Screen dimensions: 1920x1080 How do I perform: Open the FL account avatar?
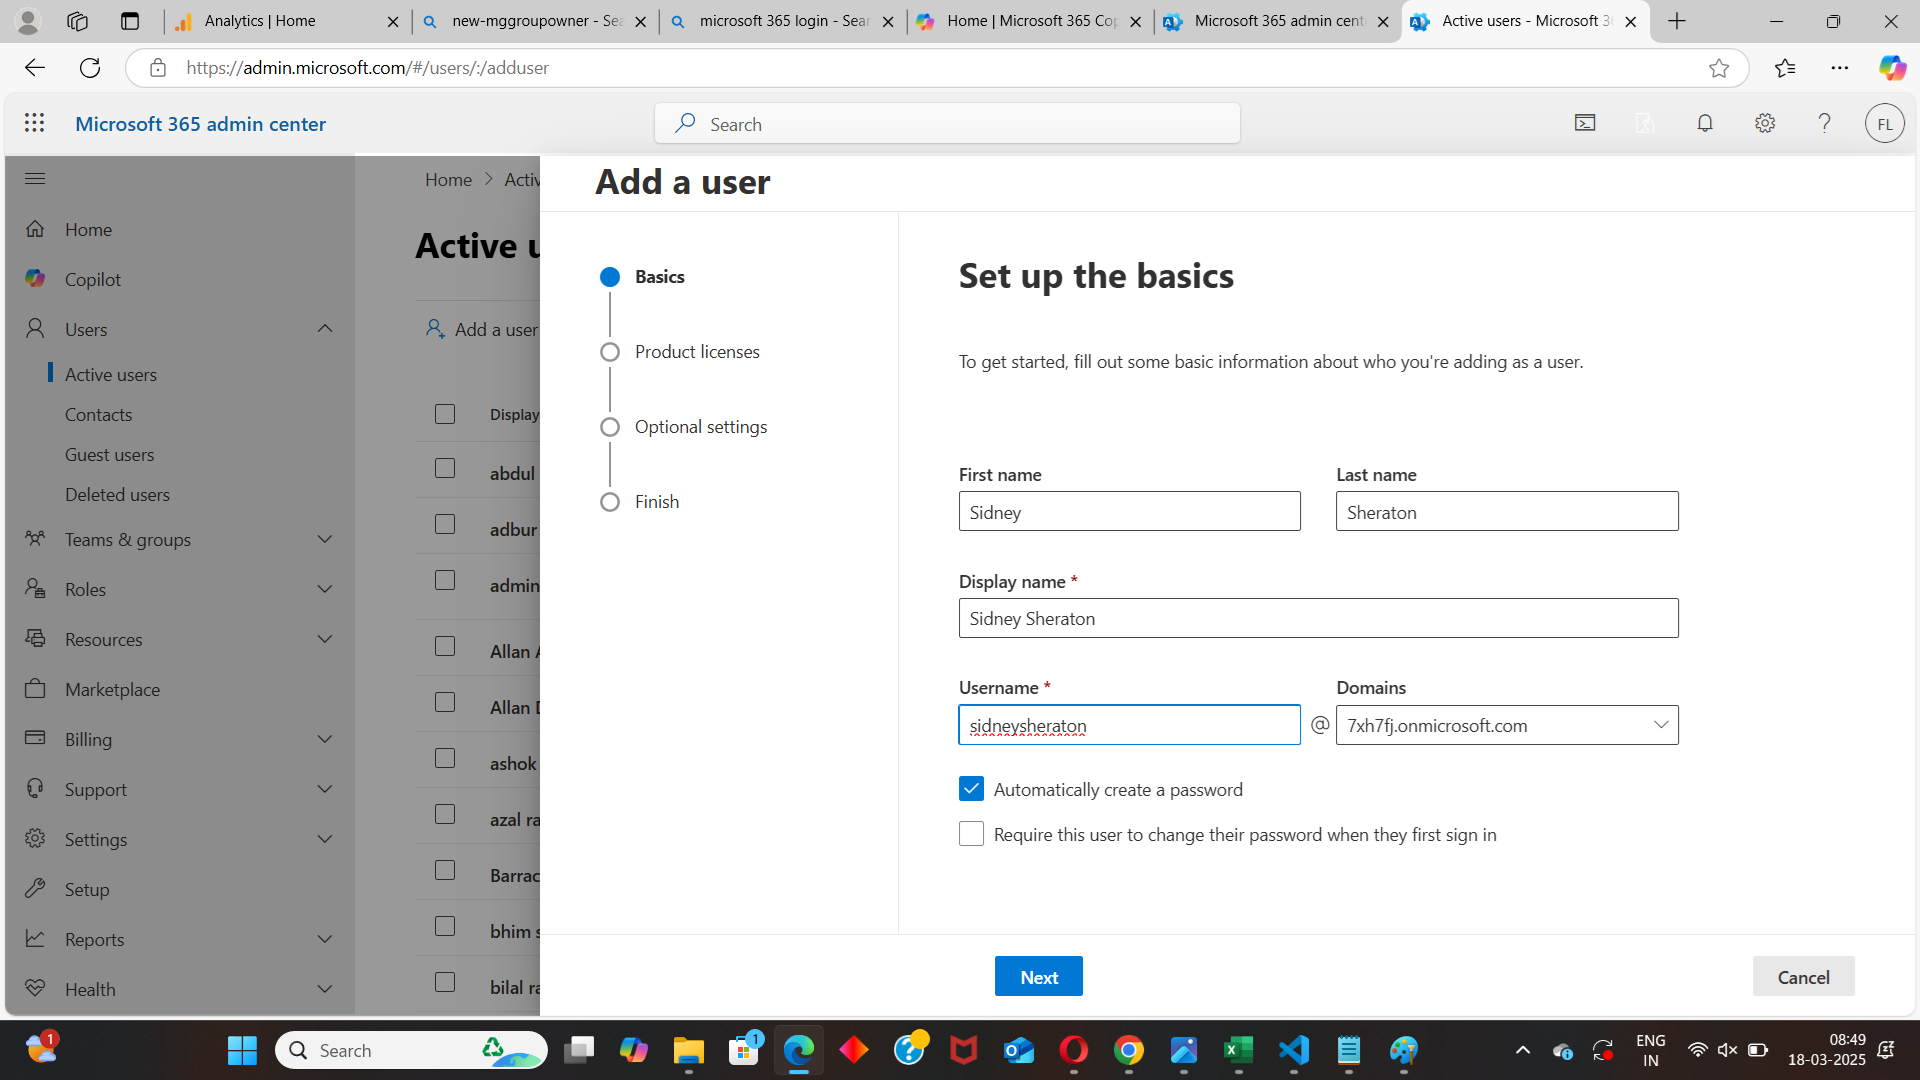point(1884,123)
